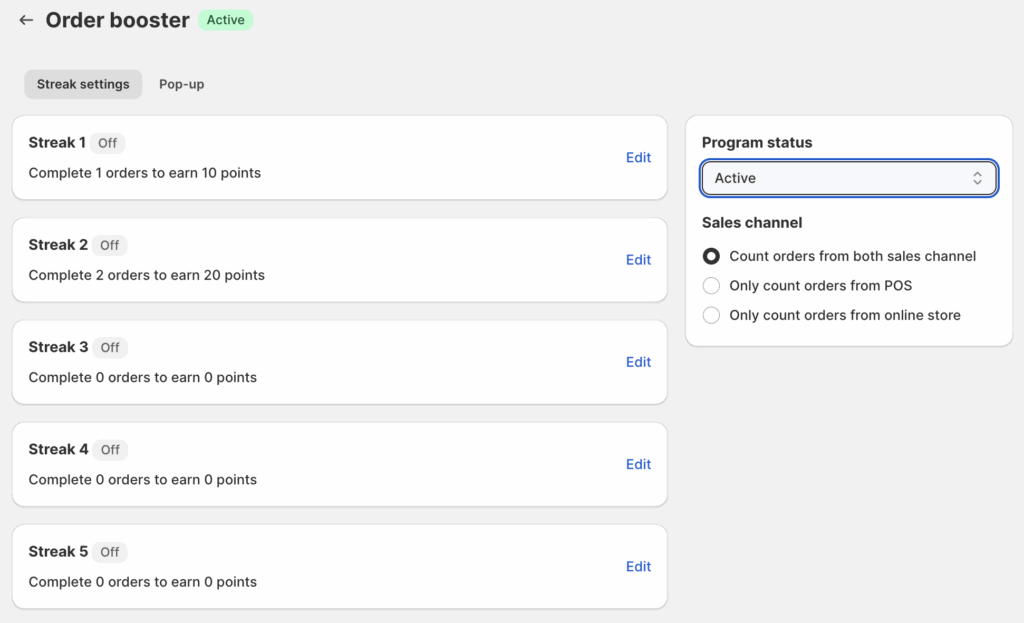The image size is (1024, 623).
Task: Click the Off label on Streak 5
Action: click(x=110, y=552)
